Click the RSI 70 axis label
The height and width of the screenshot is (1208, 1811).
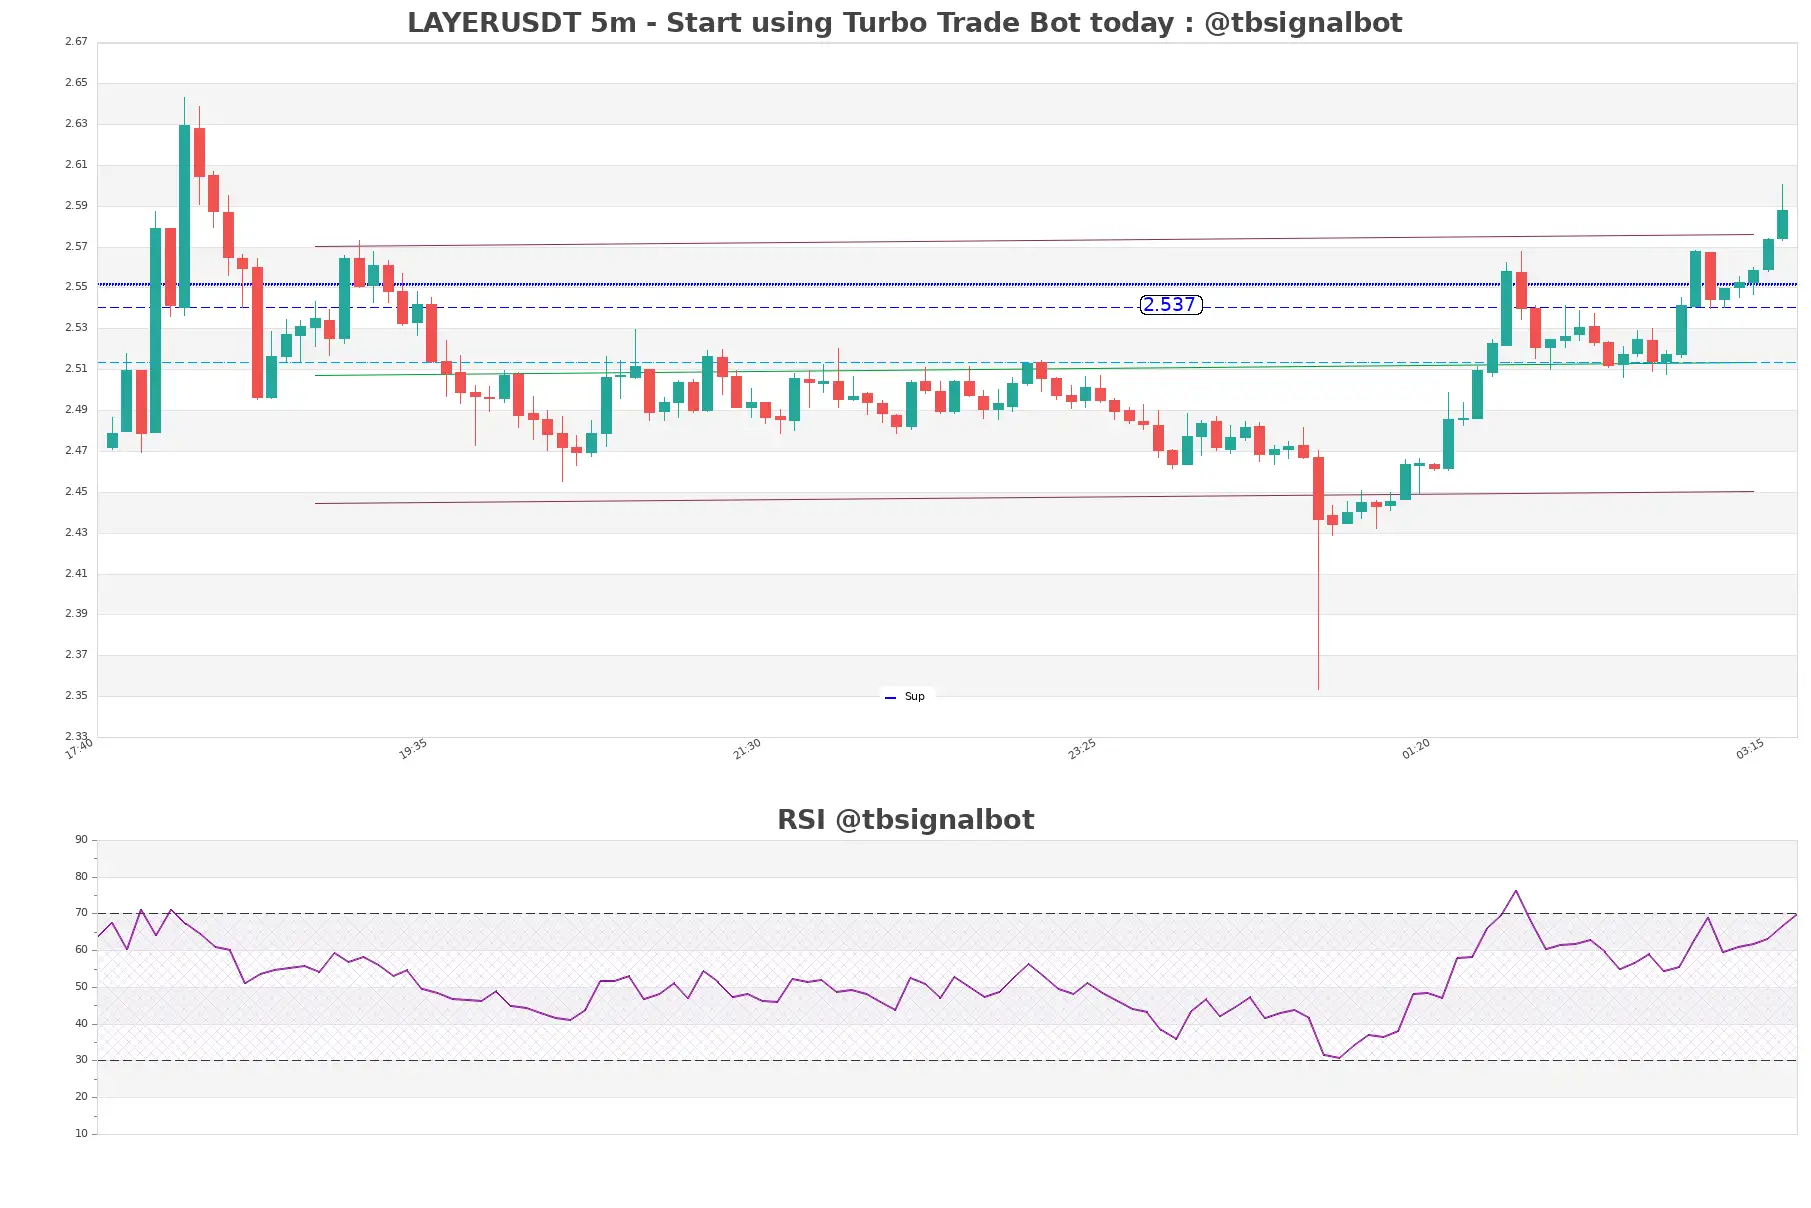click(x=81, y=913)
